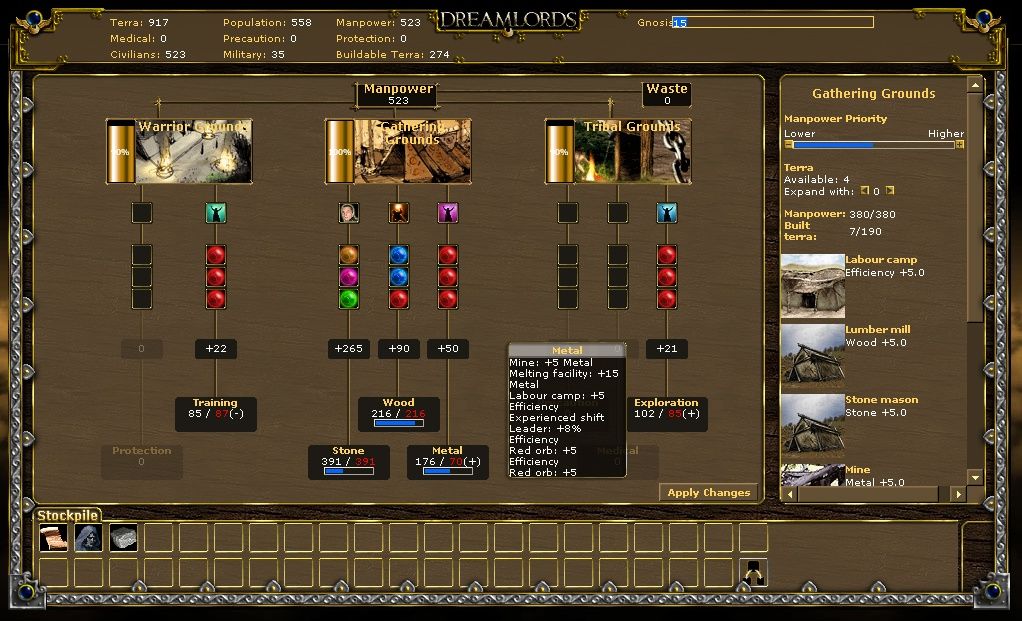1022x621 pixels.
Task: Select the Lumber mill building thumbnail
Action: click(813, 356)
